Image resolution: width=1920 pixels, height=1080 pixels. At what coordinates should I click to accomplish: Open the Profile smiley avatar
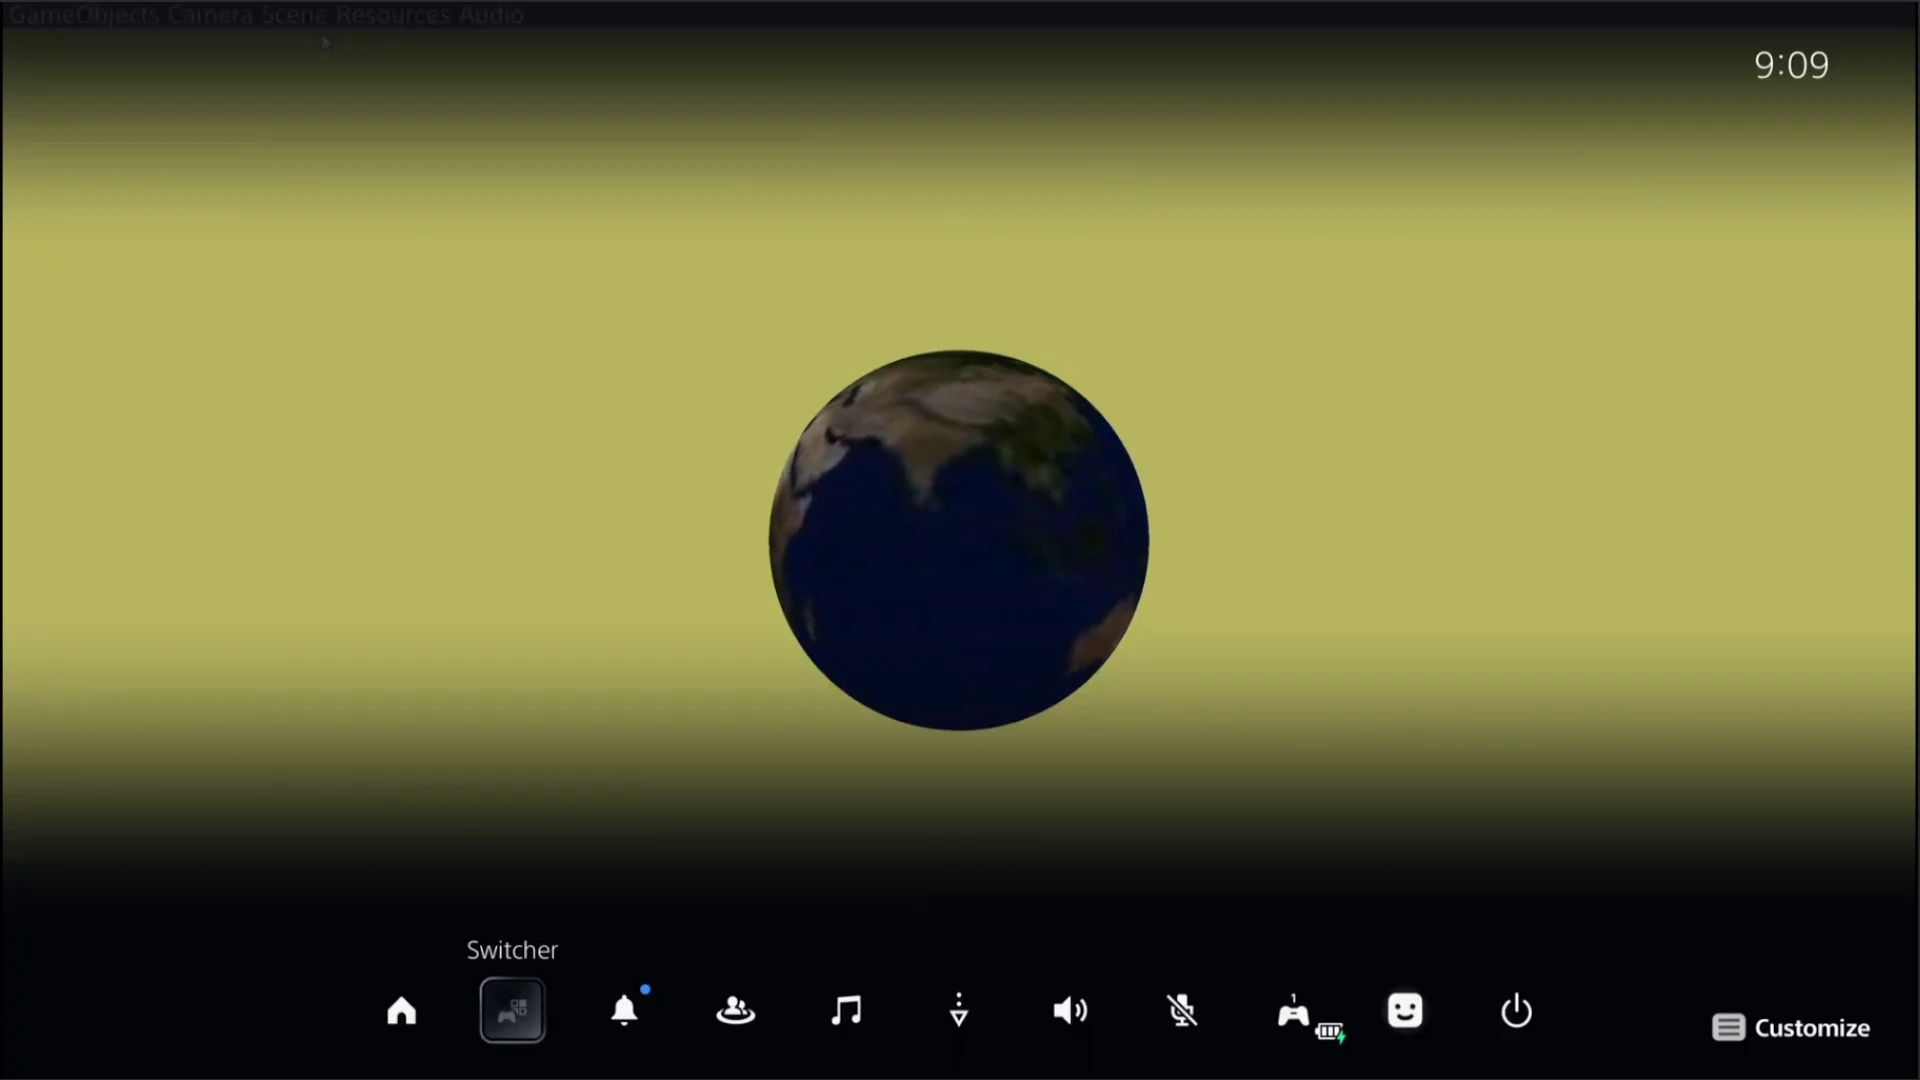click(1404, 1011)
